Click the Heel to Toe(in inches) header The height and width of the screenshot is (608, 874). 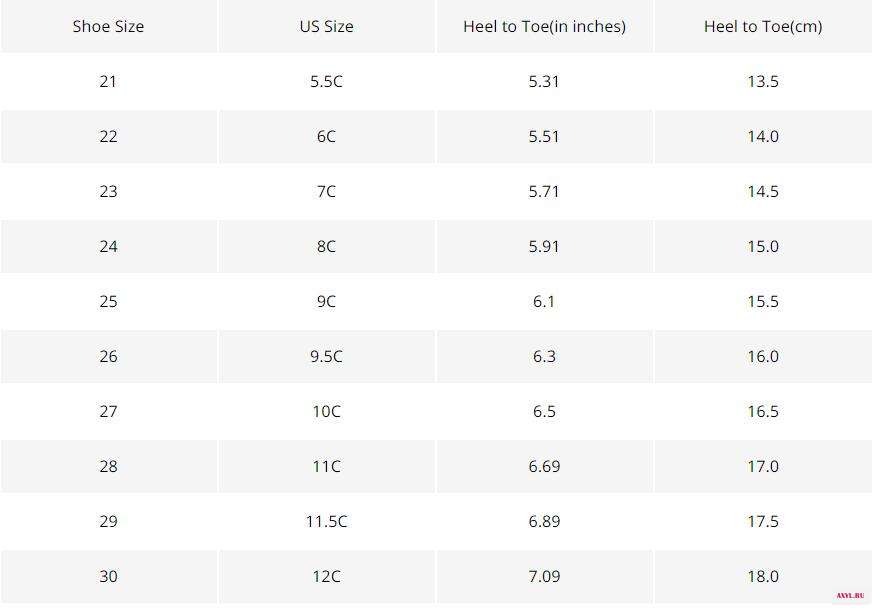click(545, 26)
